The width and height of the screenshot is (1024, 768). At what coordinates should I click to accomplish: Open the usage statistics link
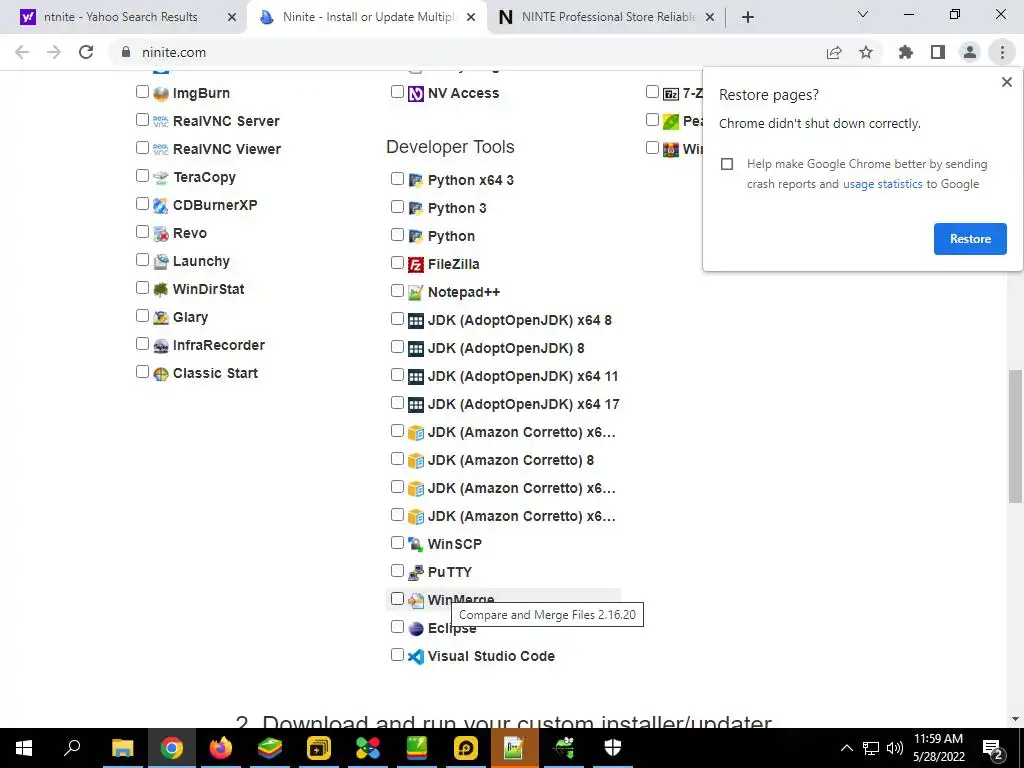(x=882, y=184)
